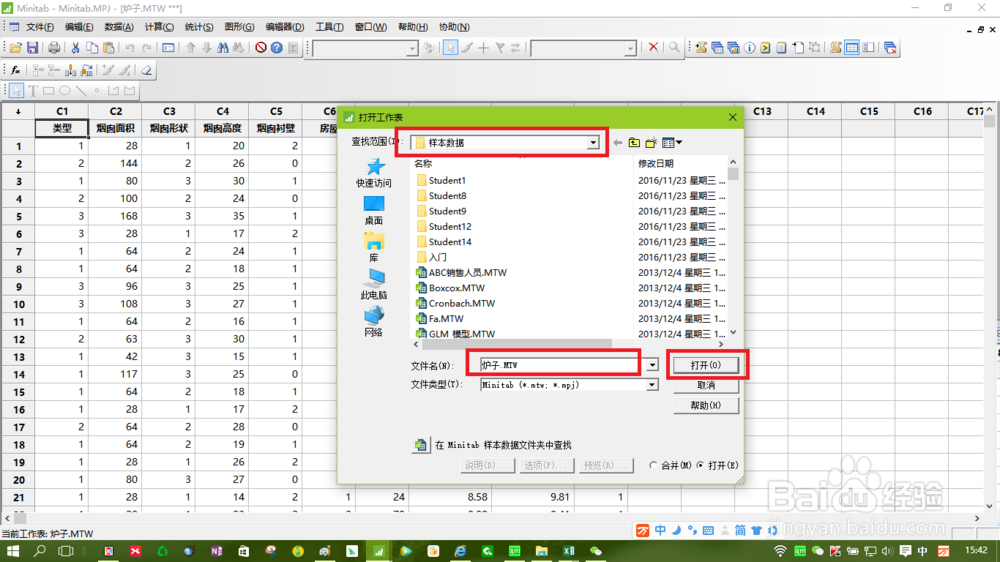Click the Save Project floppy icon
The height and width of the screenshot is (562, 1000).
click(x=32, y=48)
